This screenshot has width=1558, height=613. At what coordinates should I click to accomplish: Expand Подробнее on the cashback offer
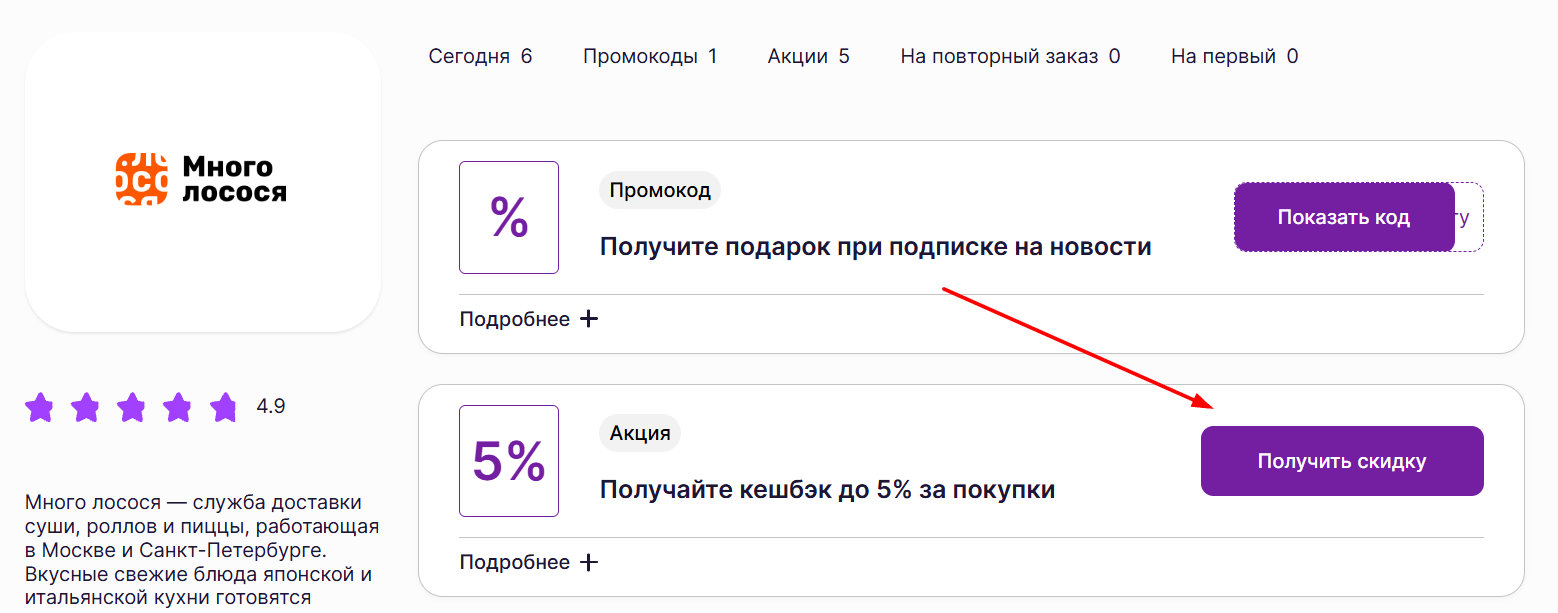(515, 562)
